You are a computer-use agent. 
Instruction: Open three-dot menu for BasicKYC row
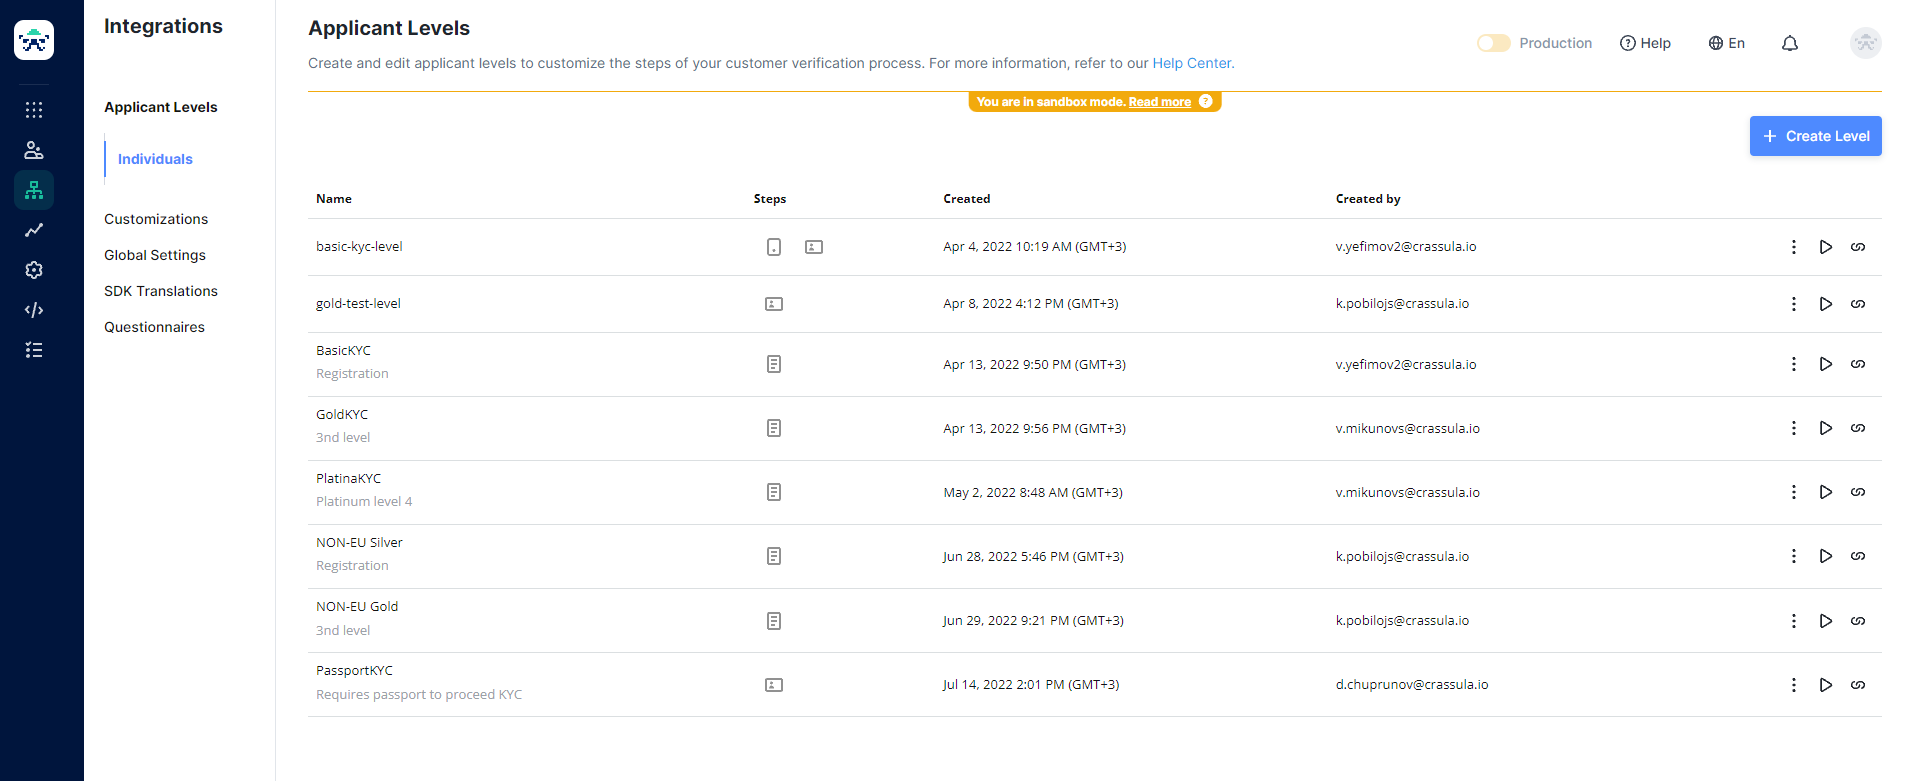click(1793, 364)
